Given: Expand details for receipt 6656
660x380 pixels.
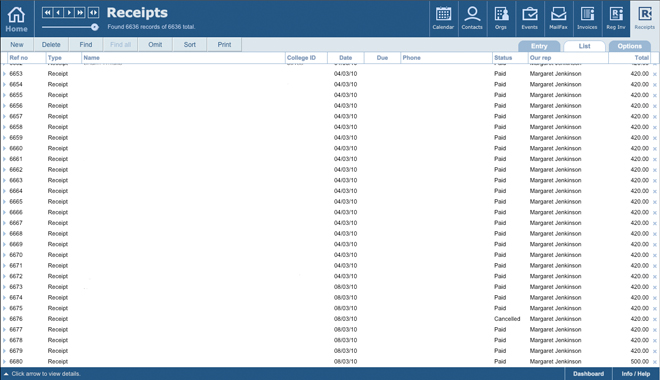Looking at the screenshot, I should pos(4,106).
